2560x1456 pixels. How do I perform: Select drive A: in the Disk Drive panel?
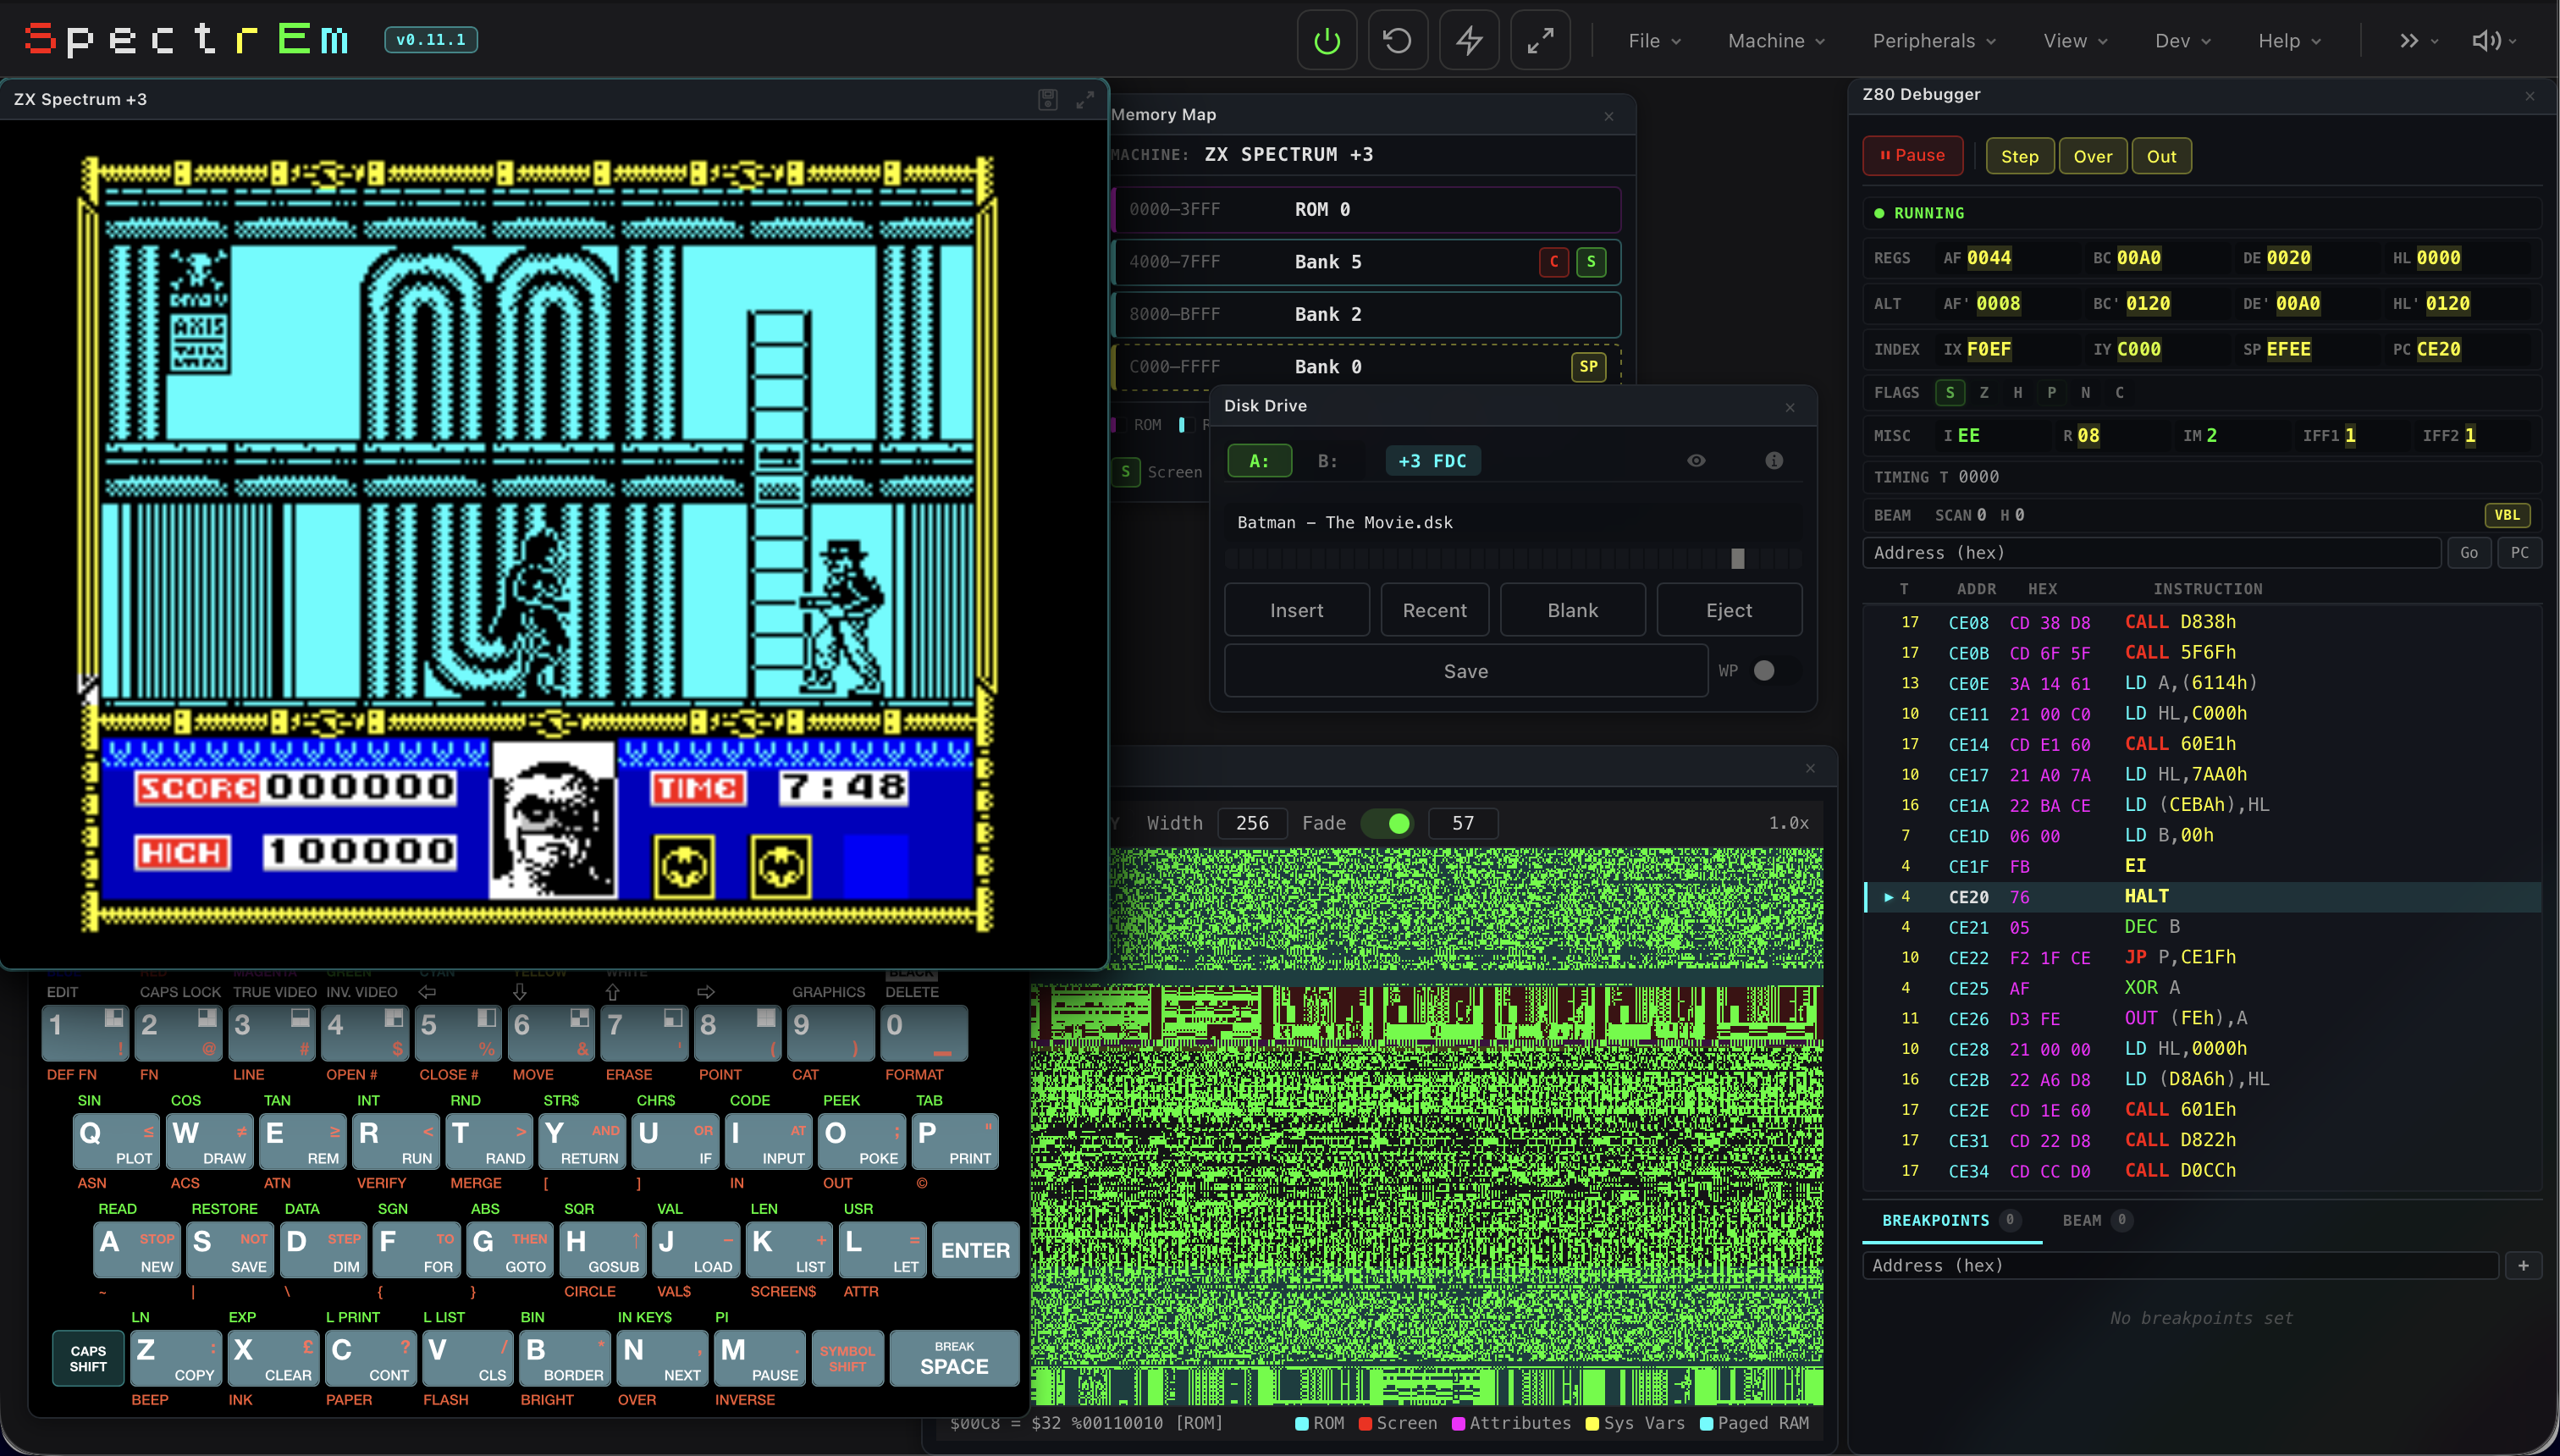pyautogui.click(x=1259, y=460)
